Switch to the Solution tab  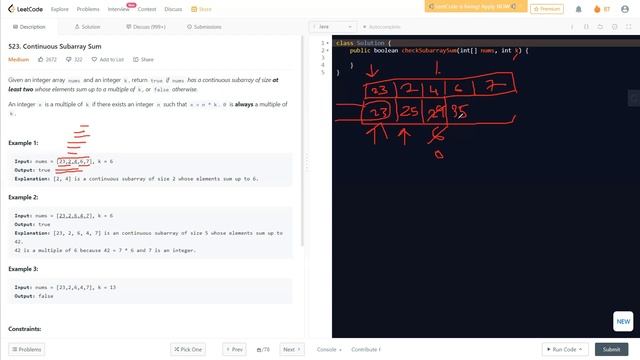[x=87, y=27]
